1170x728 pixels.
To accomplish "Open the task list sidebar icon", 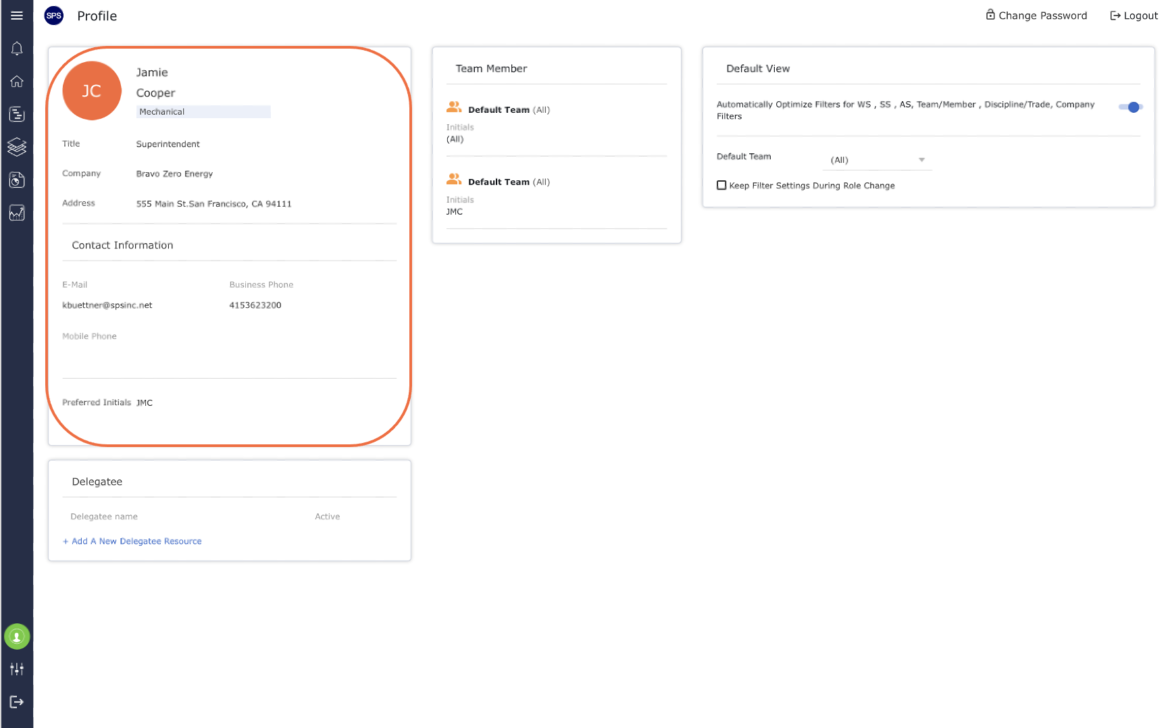I will [16, 114].
